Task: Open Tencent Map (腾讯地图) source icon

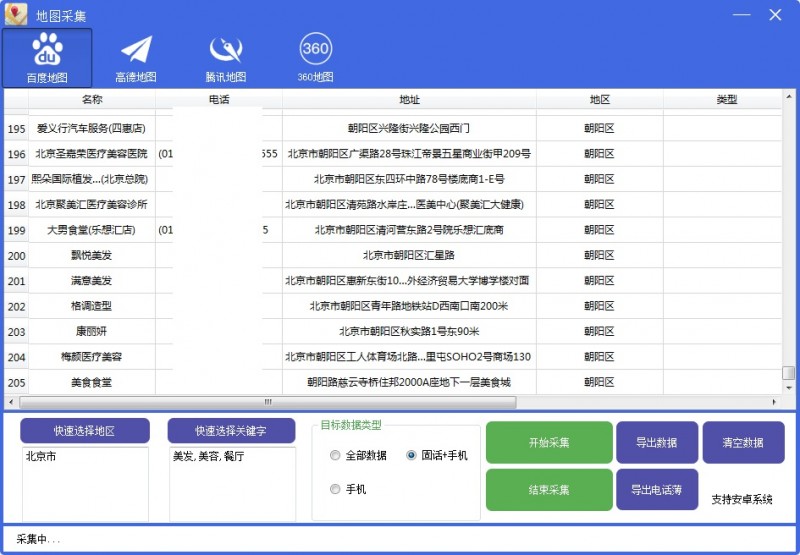Action: coord(225,57)
